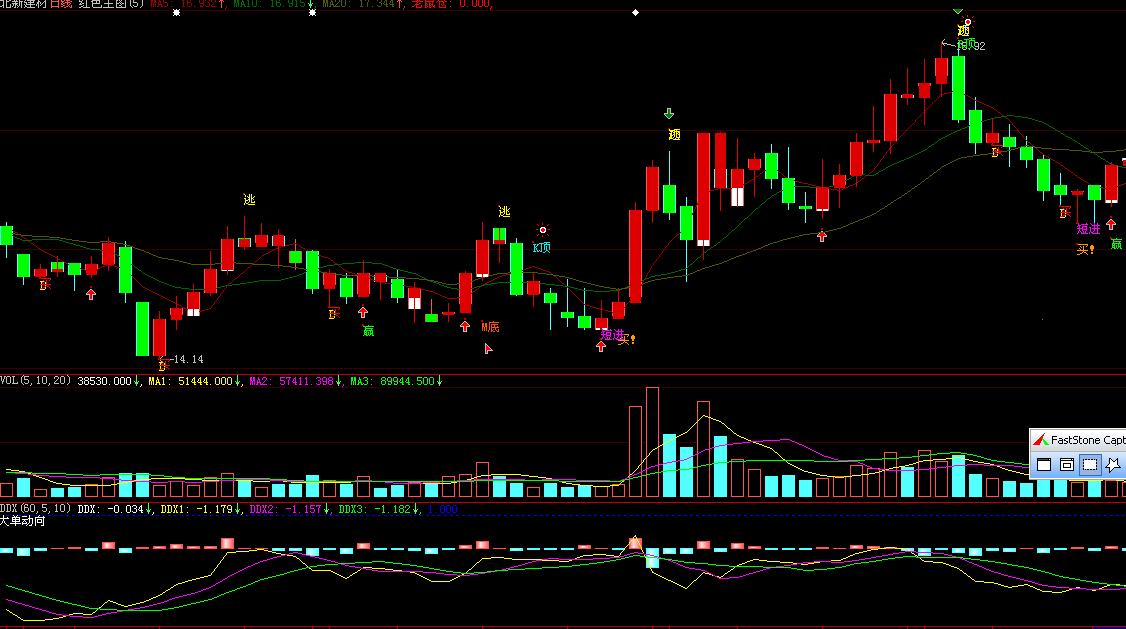
Task: Select FastStone capture freehand region icon
Action: tap(1113, 465)
